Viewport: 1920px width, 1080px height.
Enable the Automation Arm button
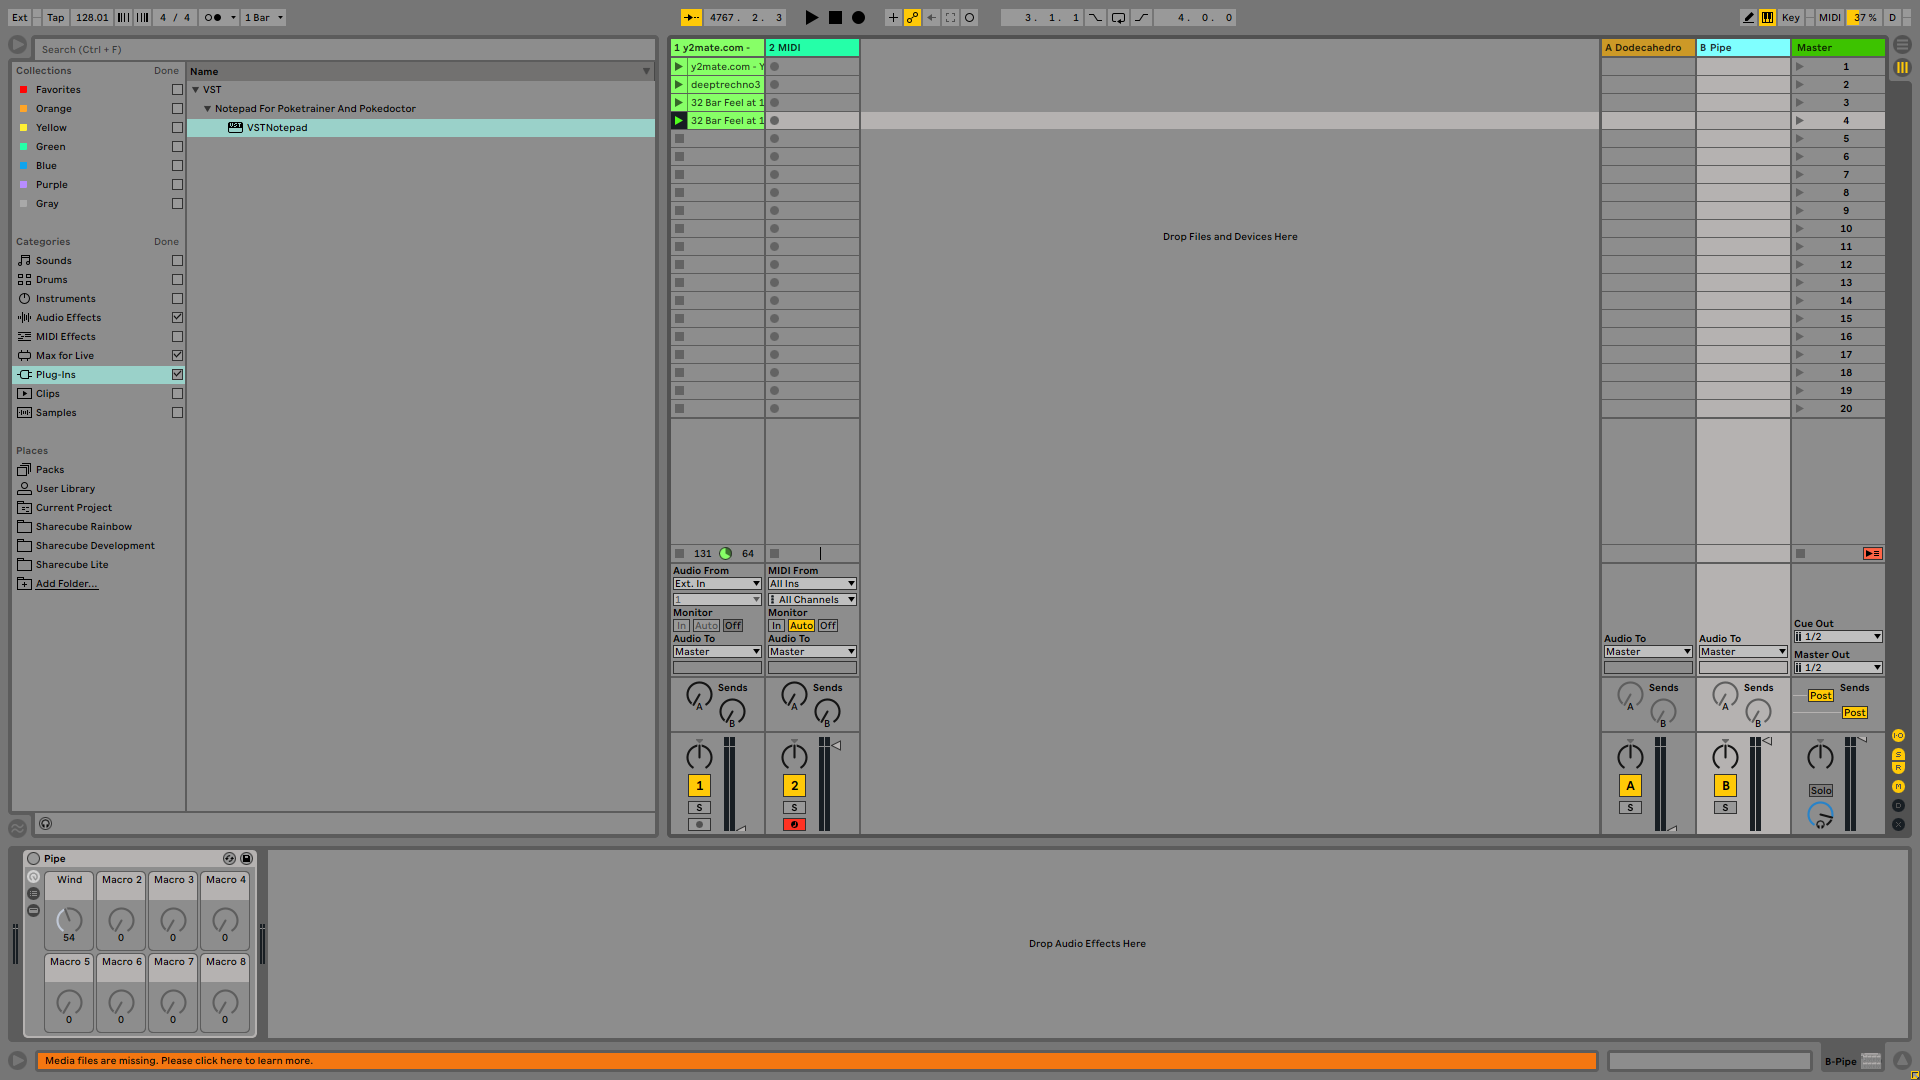(x=912, y=17)
